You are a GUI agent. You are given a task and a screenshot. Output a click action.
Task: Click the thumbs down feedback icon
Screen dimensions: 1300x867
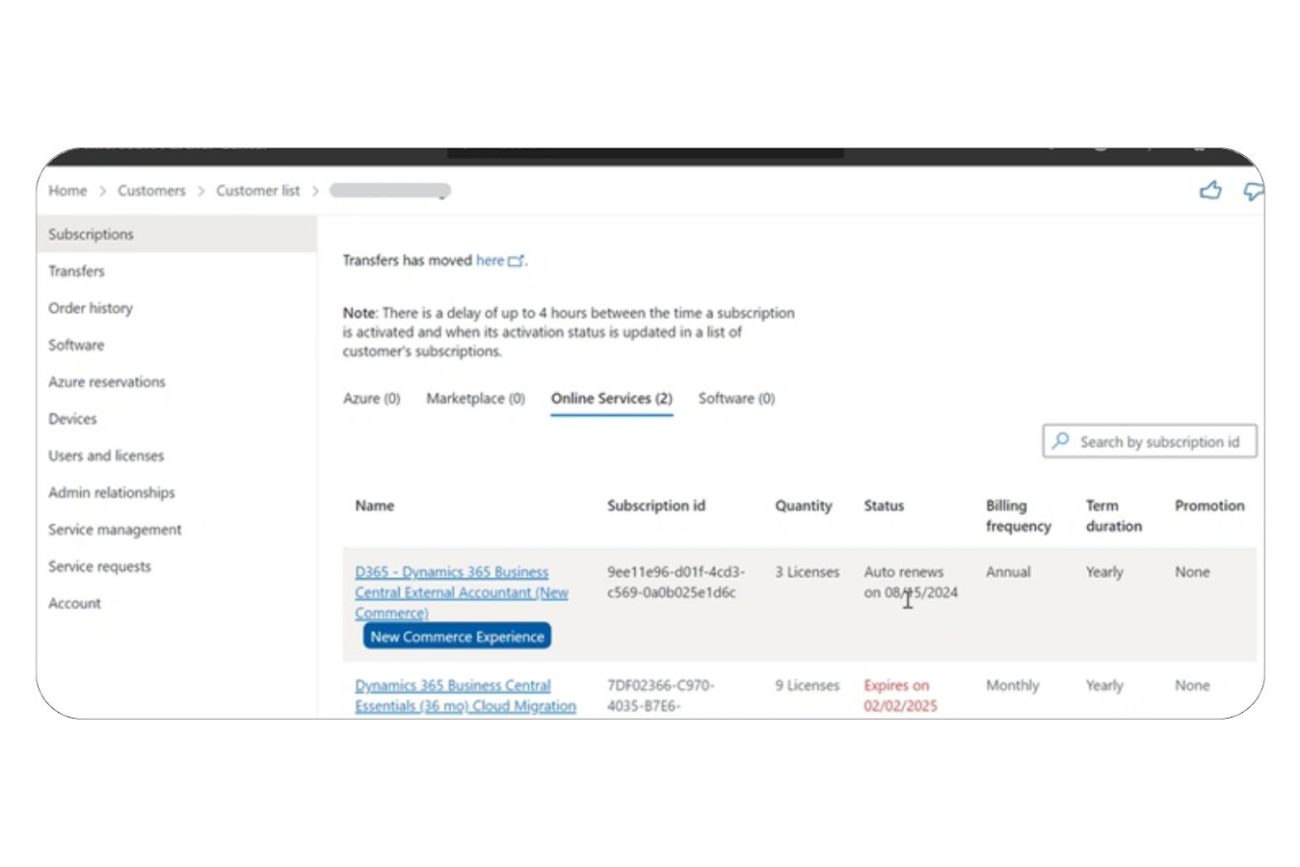pyautogui.click(x=1253, y=191)
